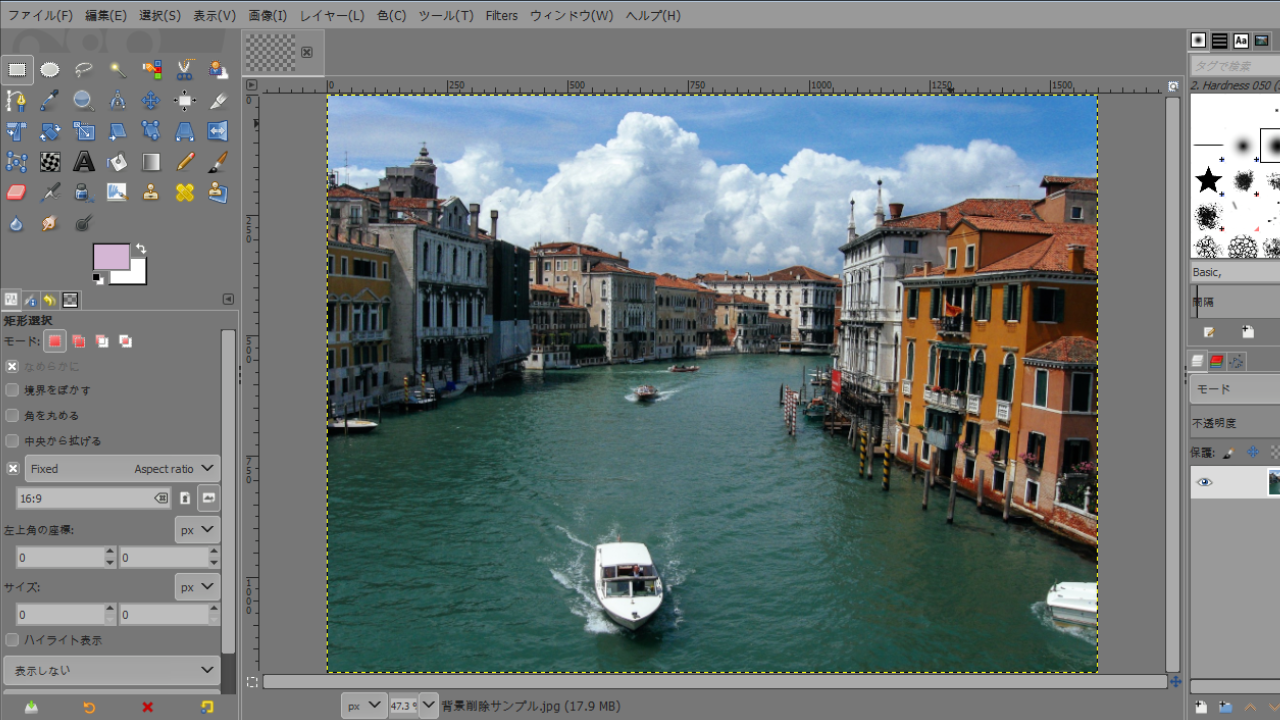Activate the Clone stamp tool
This screenshot has width=1280, height=720.
pyautogui.click(x=150, y=192)
